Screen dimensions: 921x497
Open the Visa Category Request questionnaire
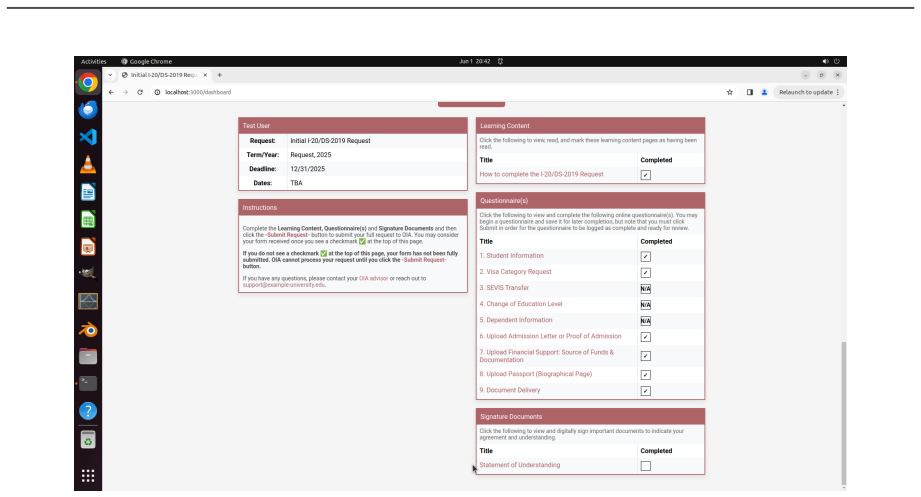(515, 272)
